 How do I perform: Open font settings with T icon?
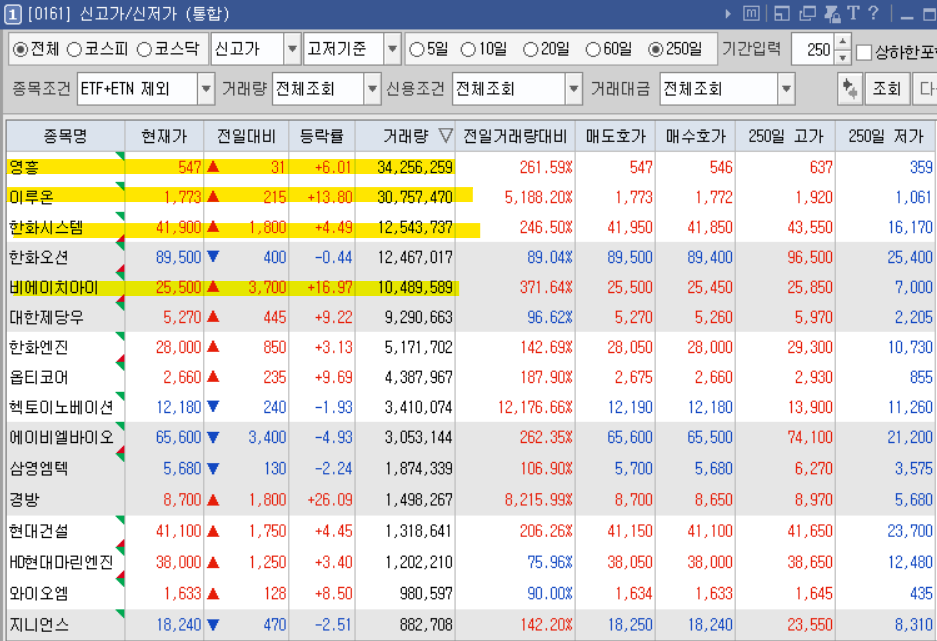point(853,13)
